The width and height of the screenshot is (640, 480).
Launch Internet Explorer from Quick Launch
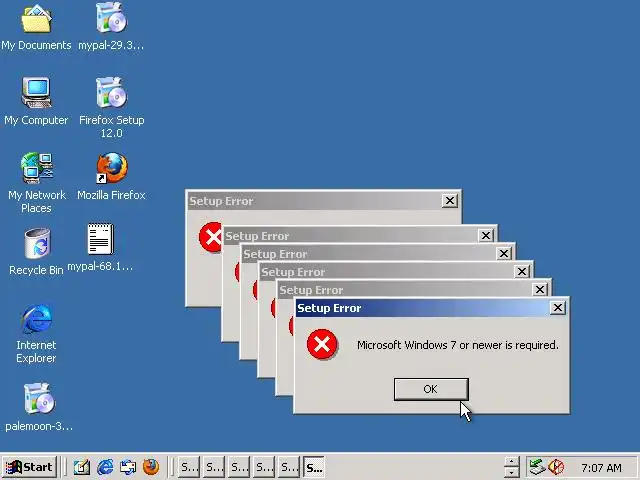pyautogui.click(x=105, y=467)
